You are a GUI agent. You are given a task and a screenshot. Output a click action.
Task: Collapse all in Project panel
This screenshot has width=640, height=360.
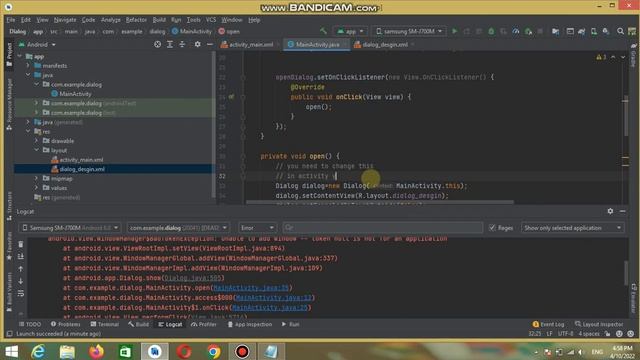[182, 44]
